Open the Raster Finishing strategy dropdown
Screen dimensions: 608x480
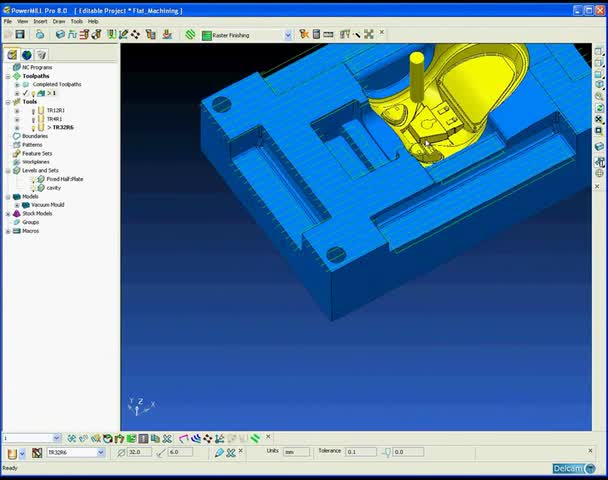coord(288,35)
